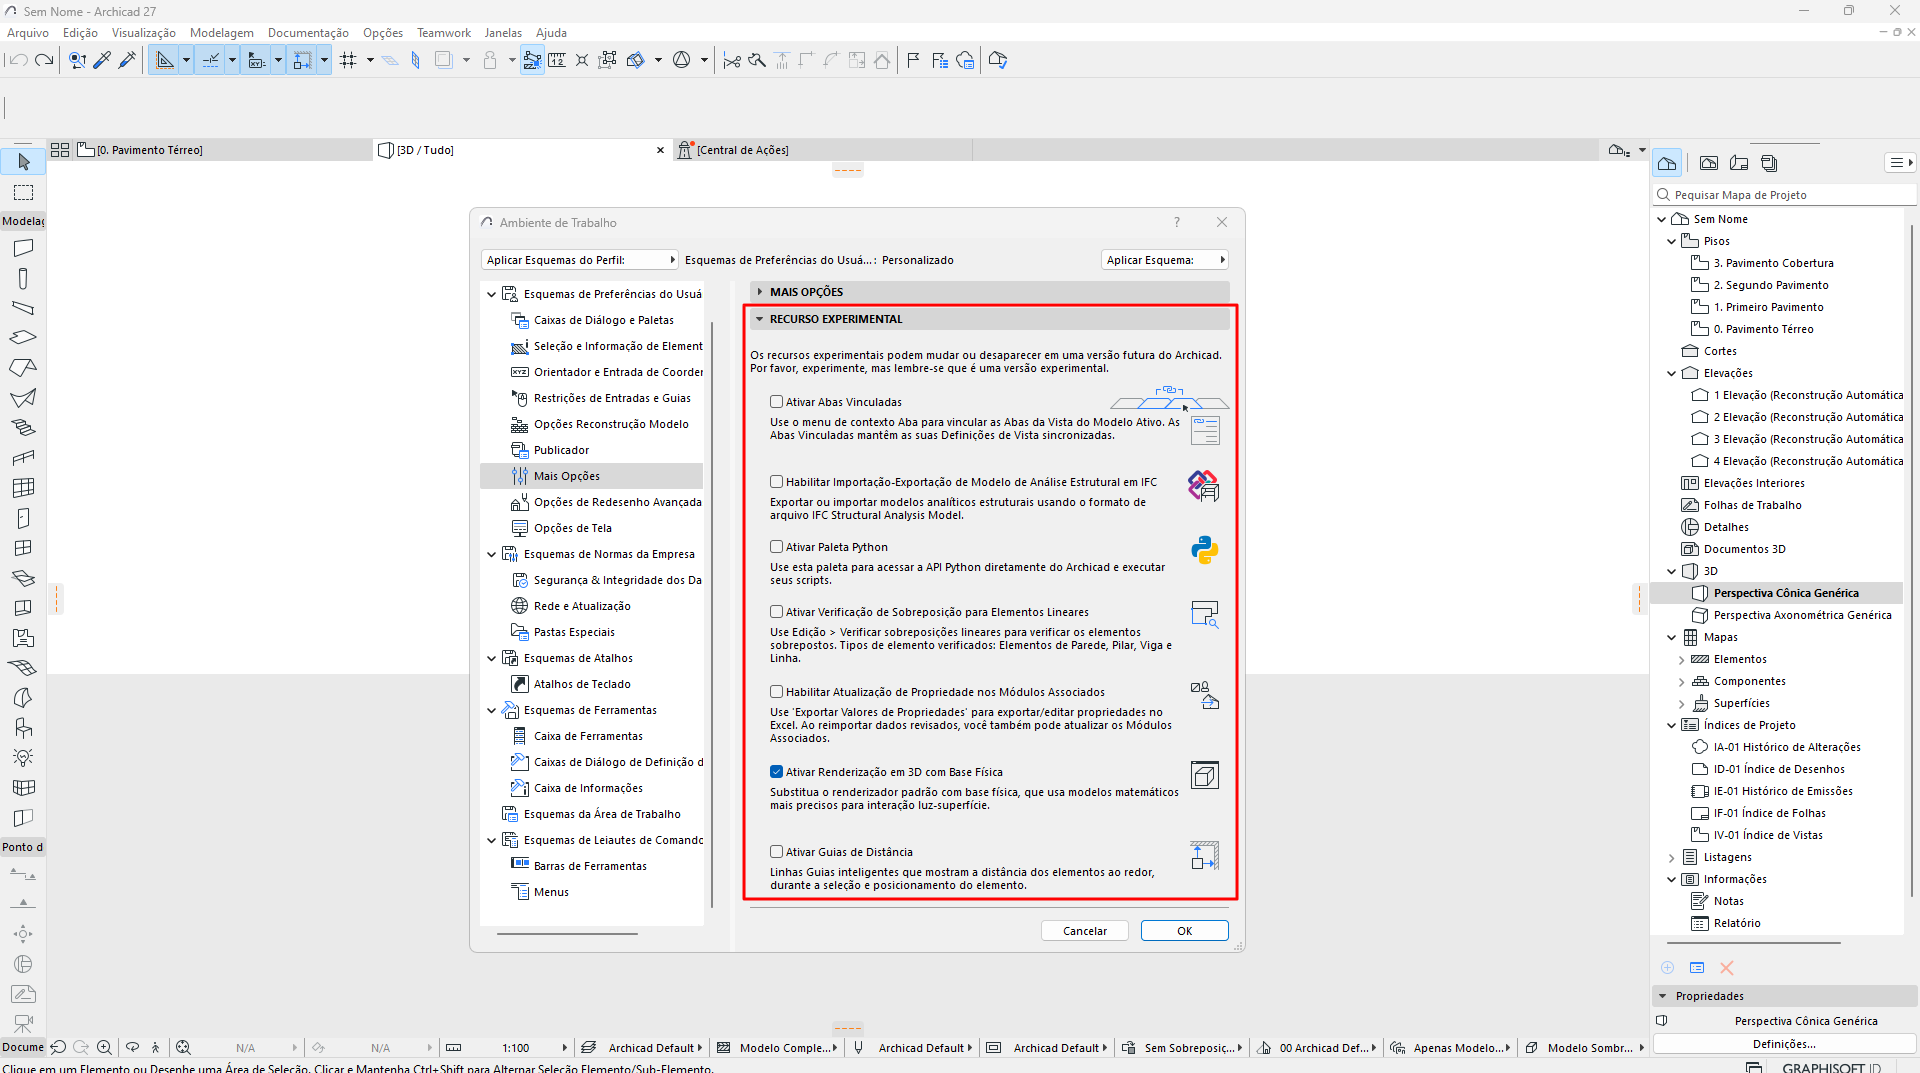
Task: Click Cancelar in the dialog
Action: click(1085, 931)
